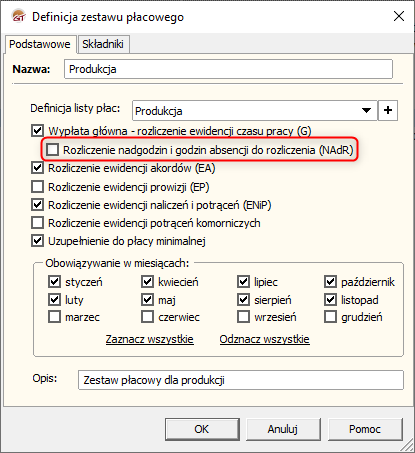Check the wrzesień month checkbox
Viewport: 415px width, 453px height.
[243, 317]
